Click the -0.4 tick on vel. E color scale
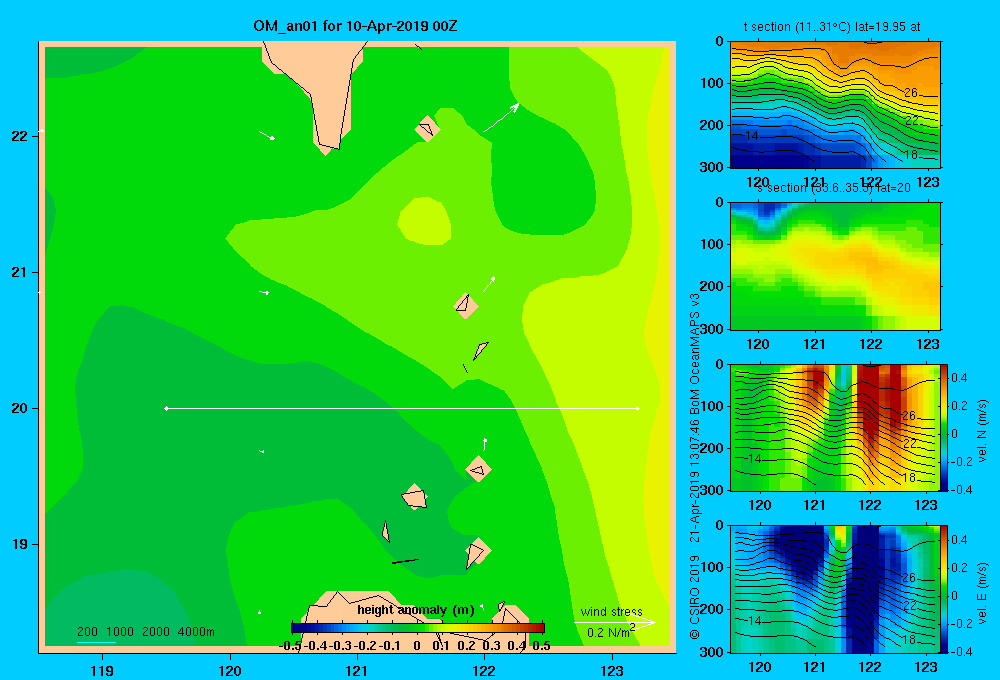 [960, 651]
